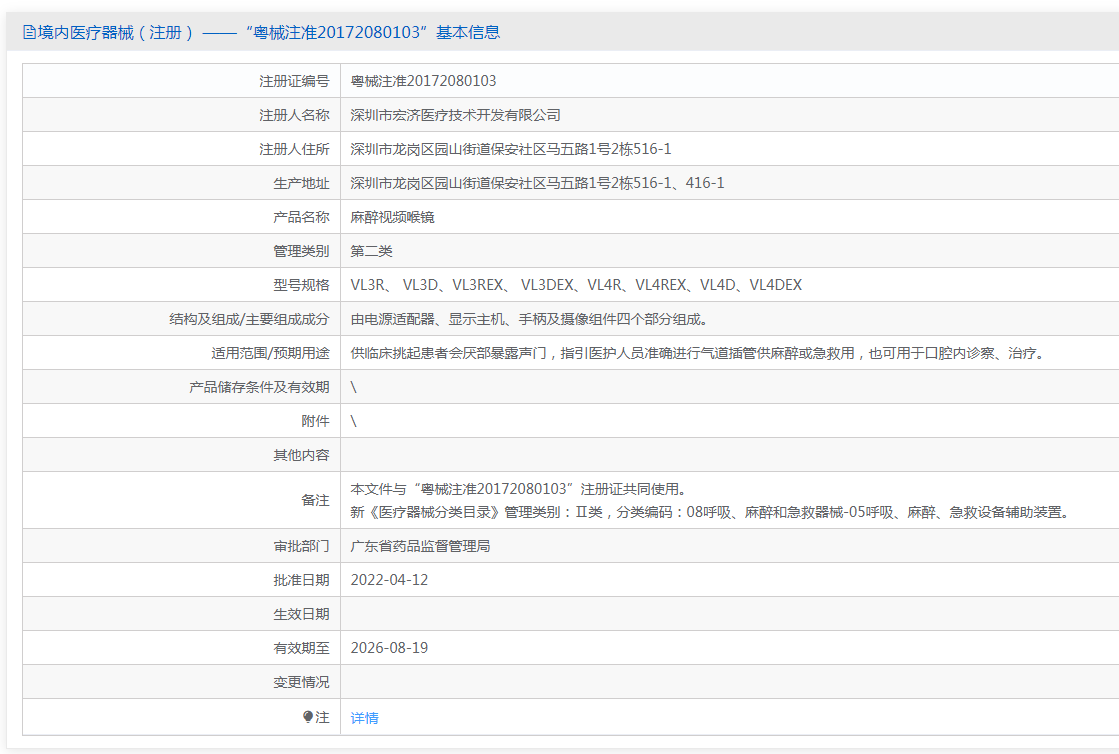This screenshot has width=1119, height=754.
Task: Click the 变更情况 row label
Action: pyautogui.click(x=301, y=682)
